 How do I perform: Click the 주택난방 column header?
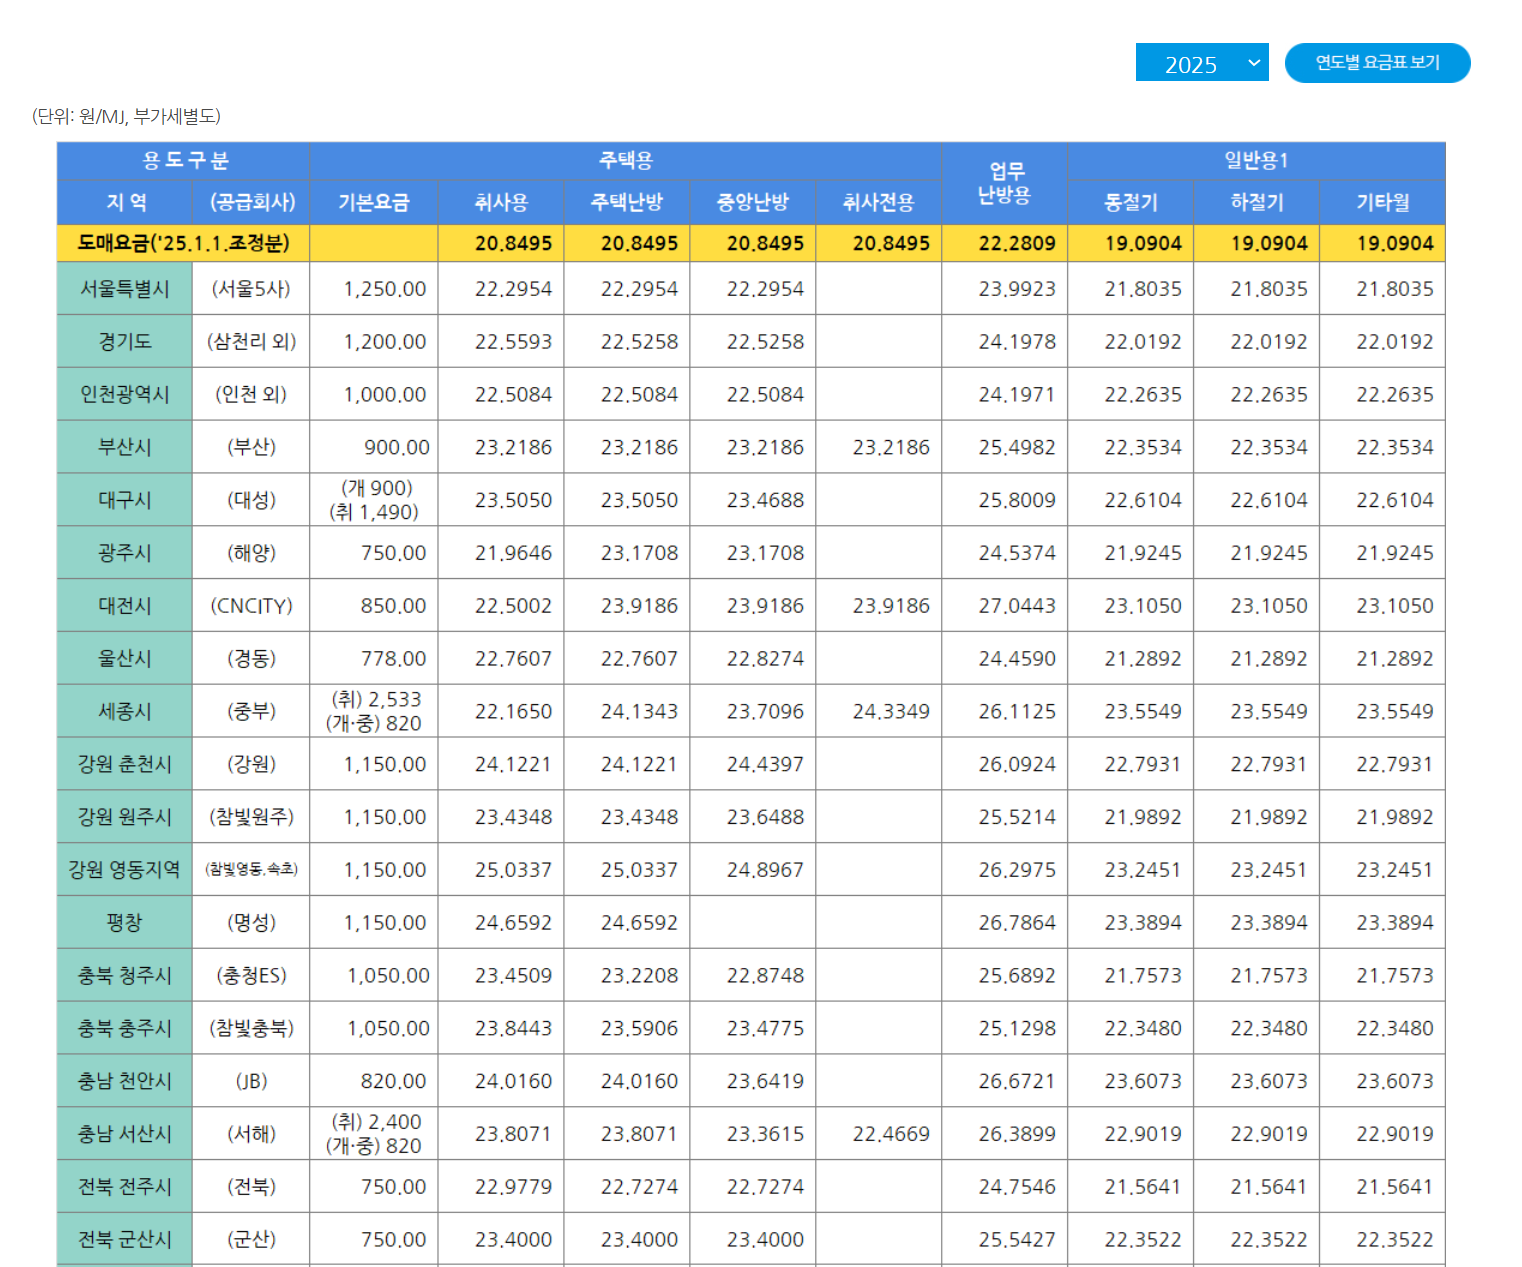627,203
